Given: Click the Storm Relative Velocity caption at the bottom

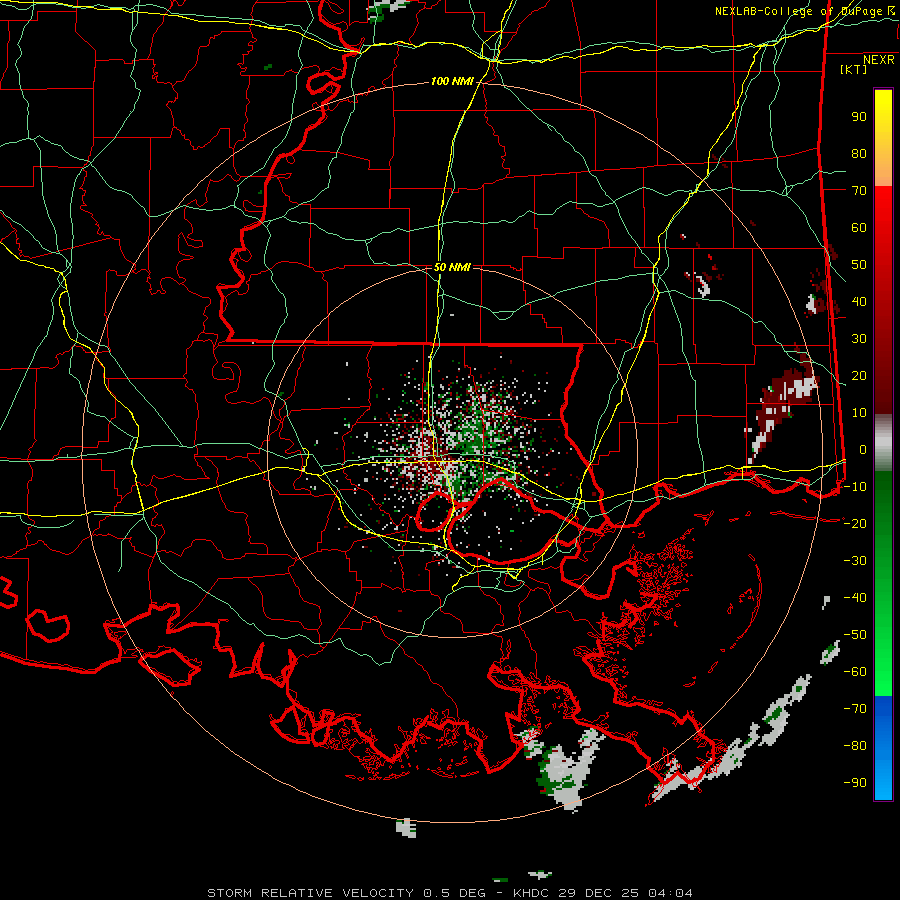Looking at the screenshot, I should click(x=449, y=893).
